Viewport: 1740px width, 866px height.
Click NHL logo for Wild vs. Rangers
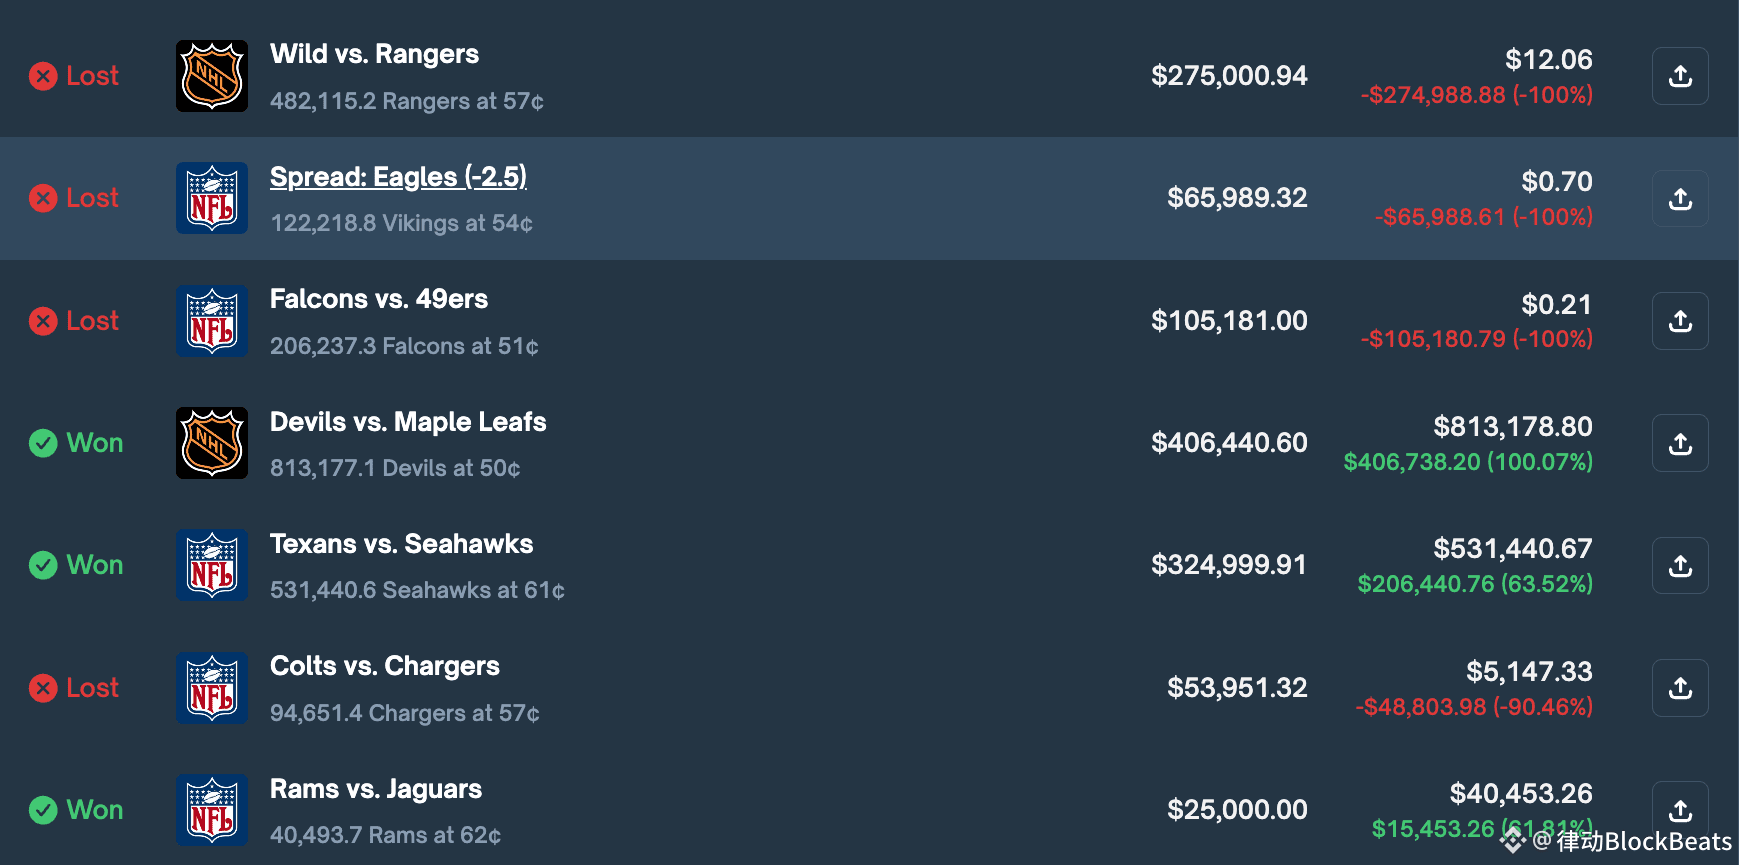coord(212,76)
